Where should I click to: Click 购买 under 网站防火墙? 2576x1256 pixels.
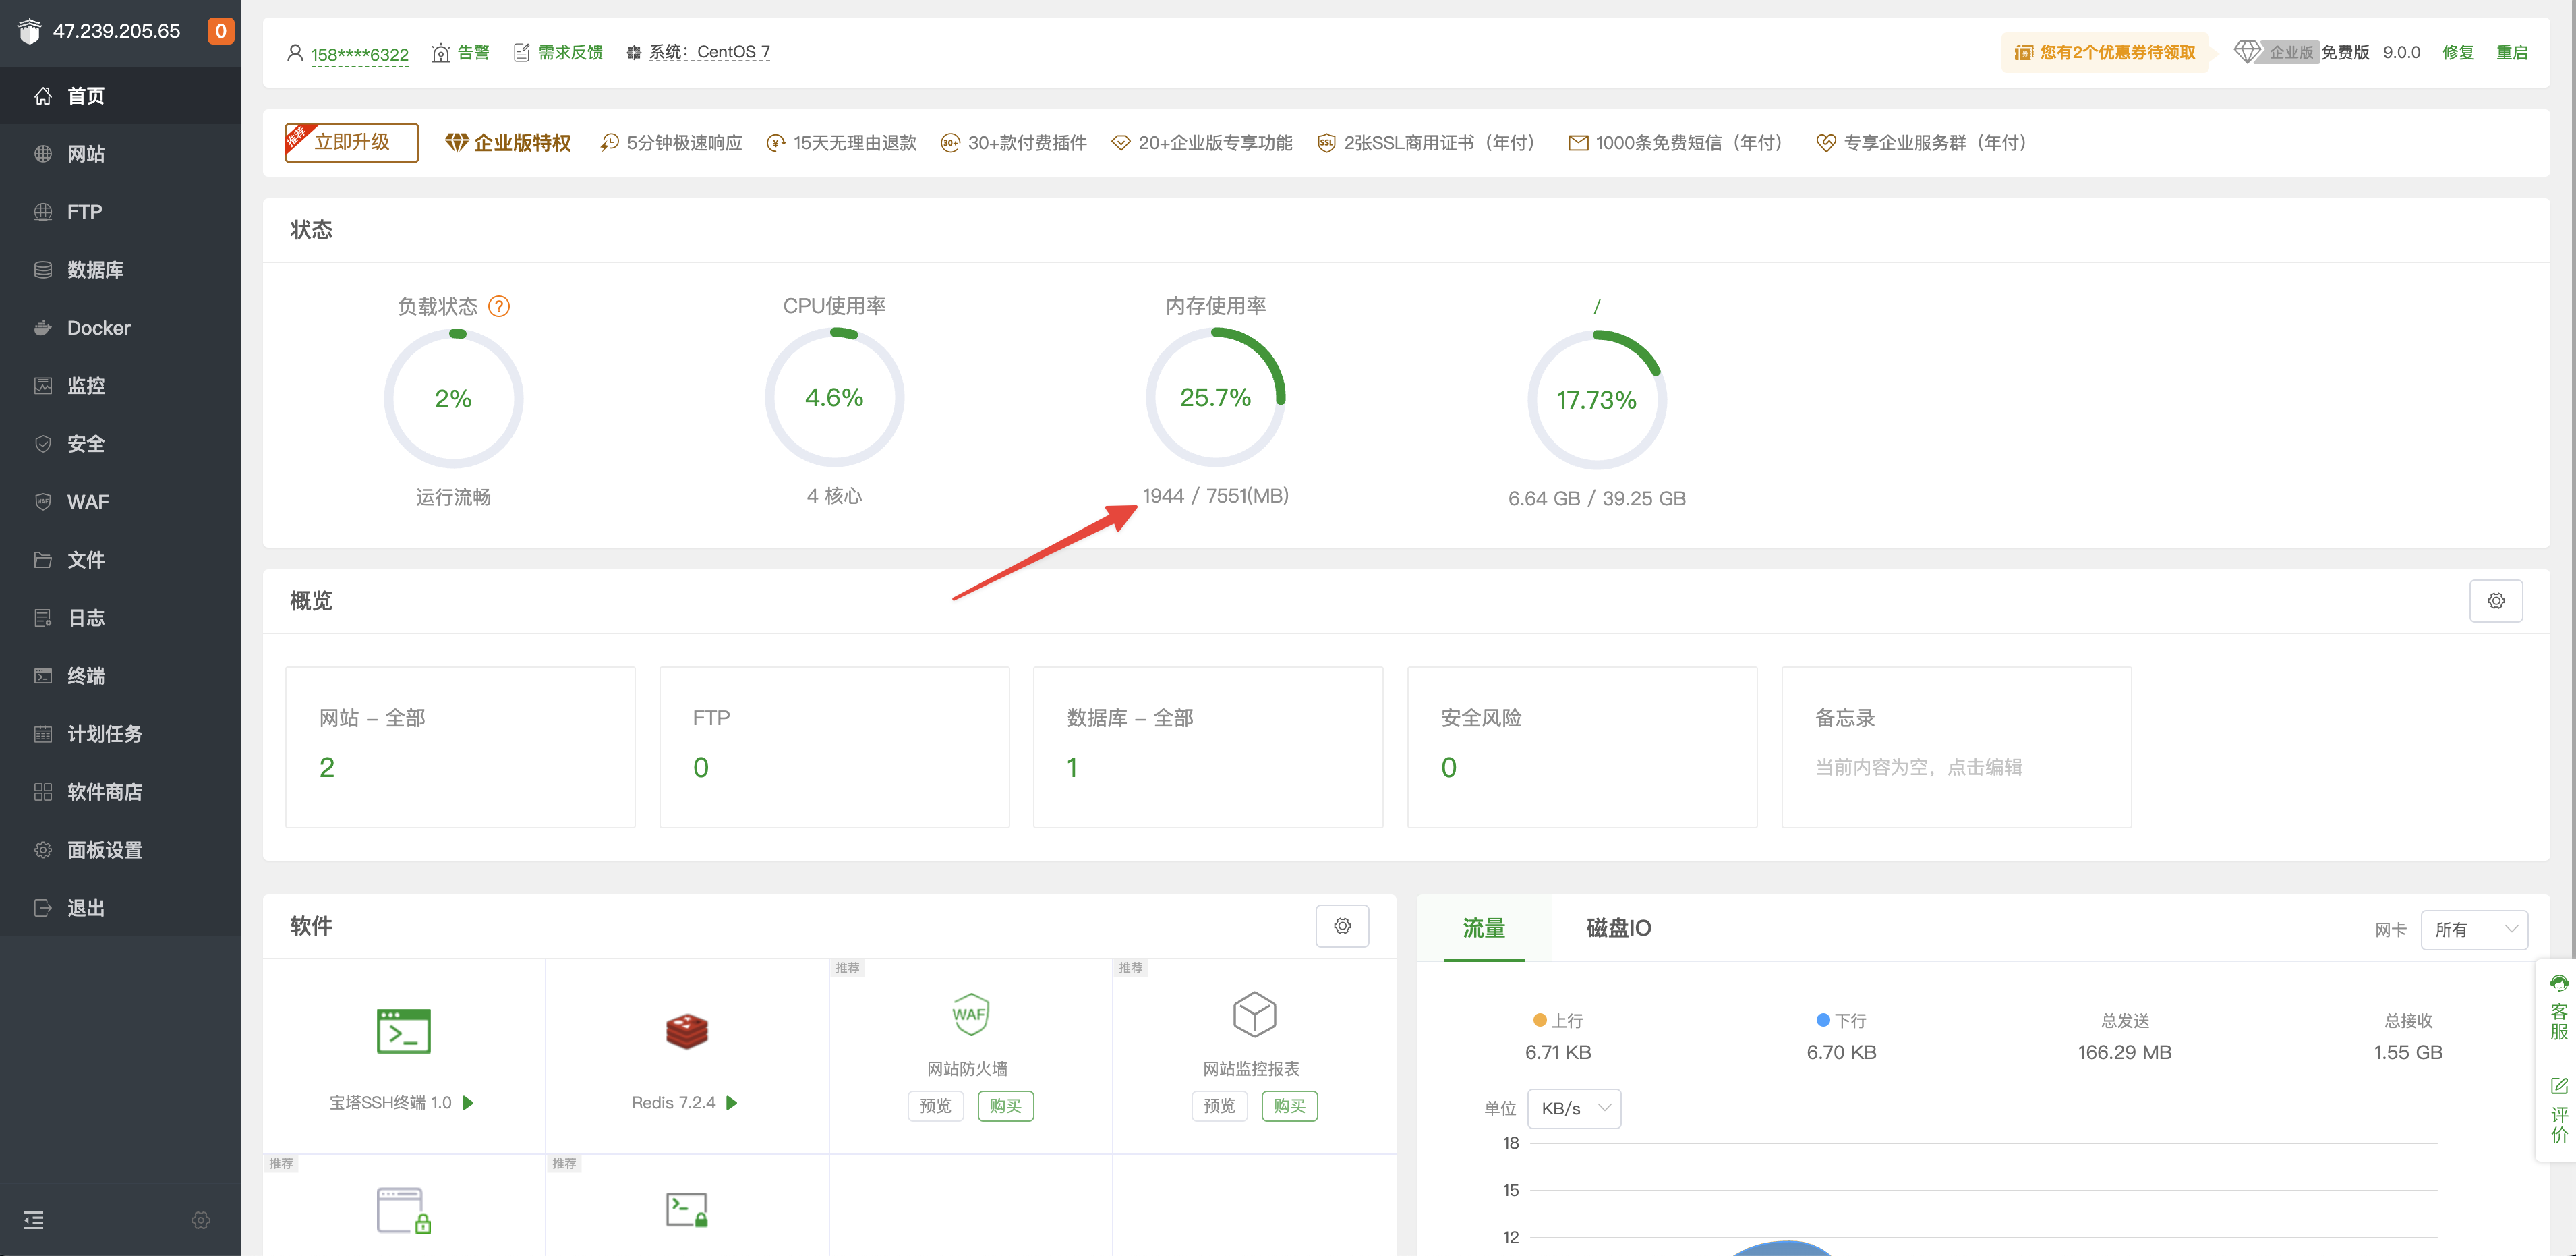(1005, 1106)
